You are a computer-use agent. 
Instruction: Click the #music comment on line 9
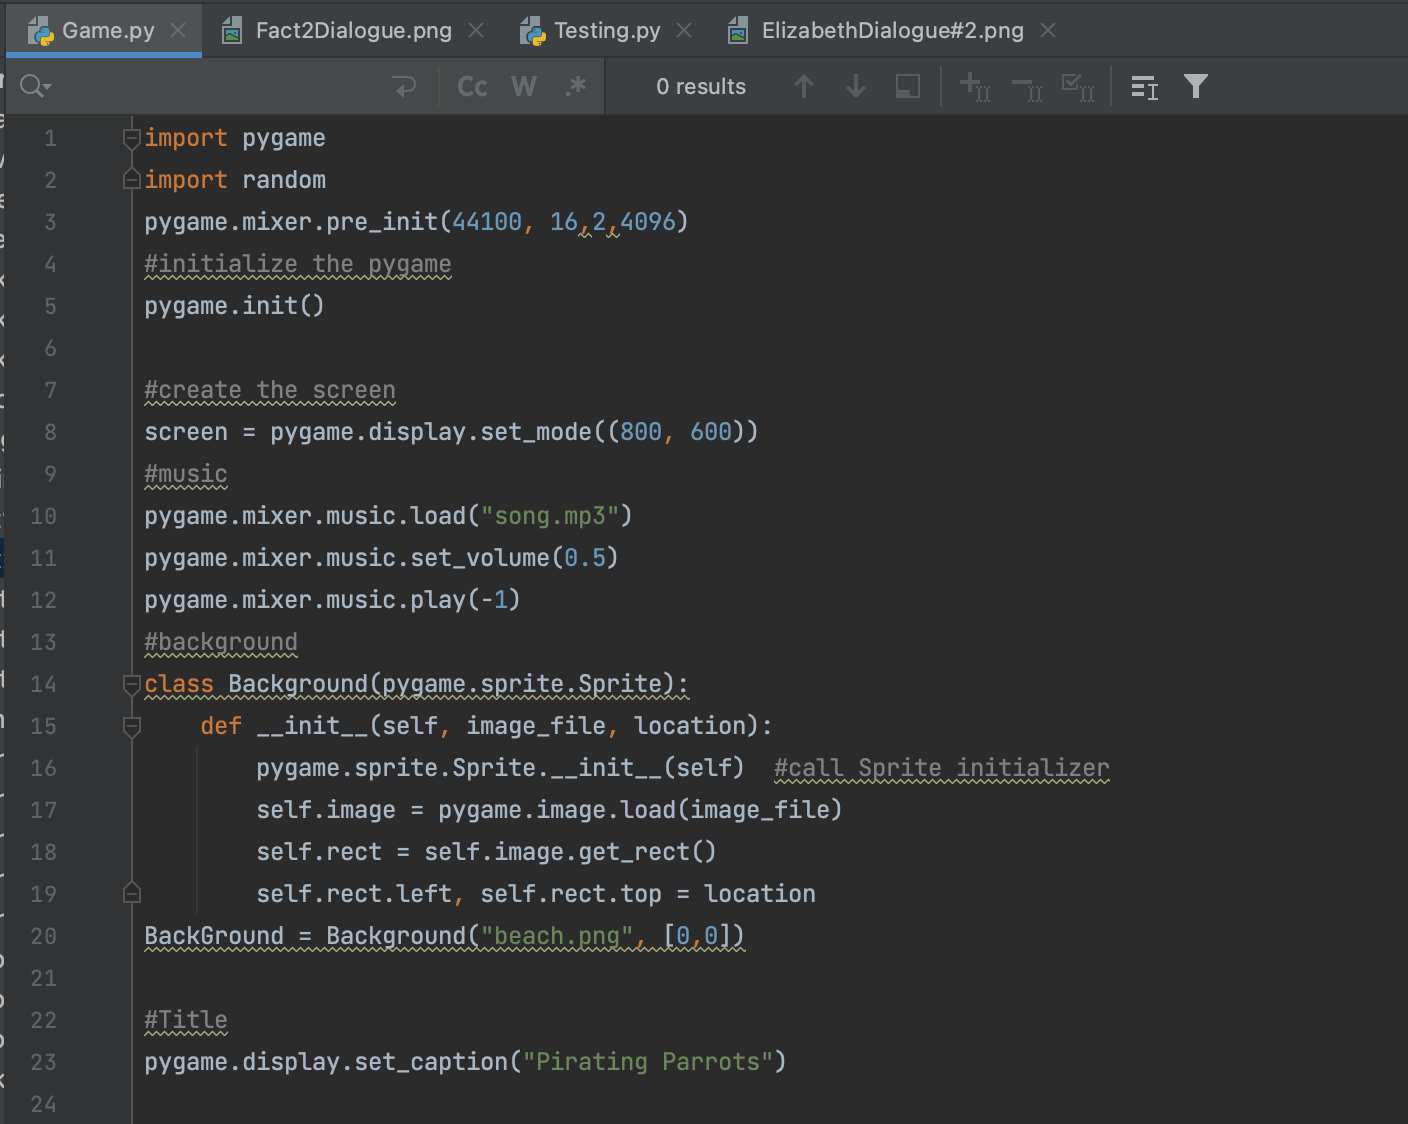coord(186,474)
